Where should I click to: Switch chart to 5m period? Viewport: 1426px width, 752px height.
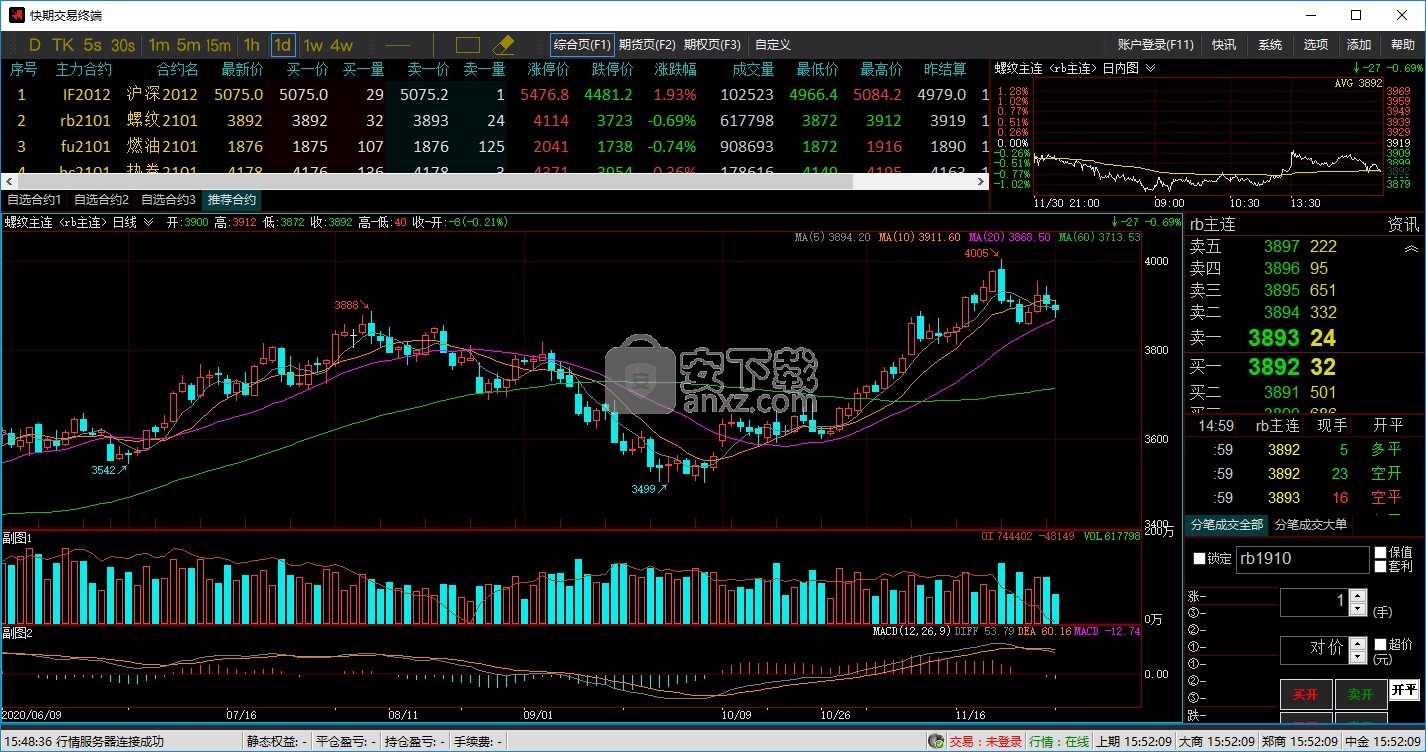pos(188,45)
